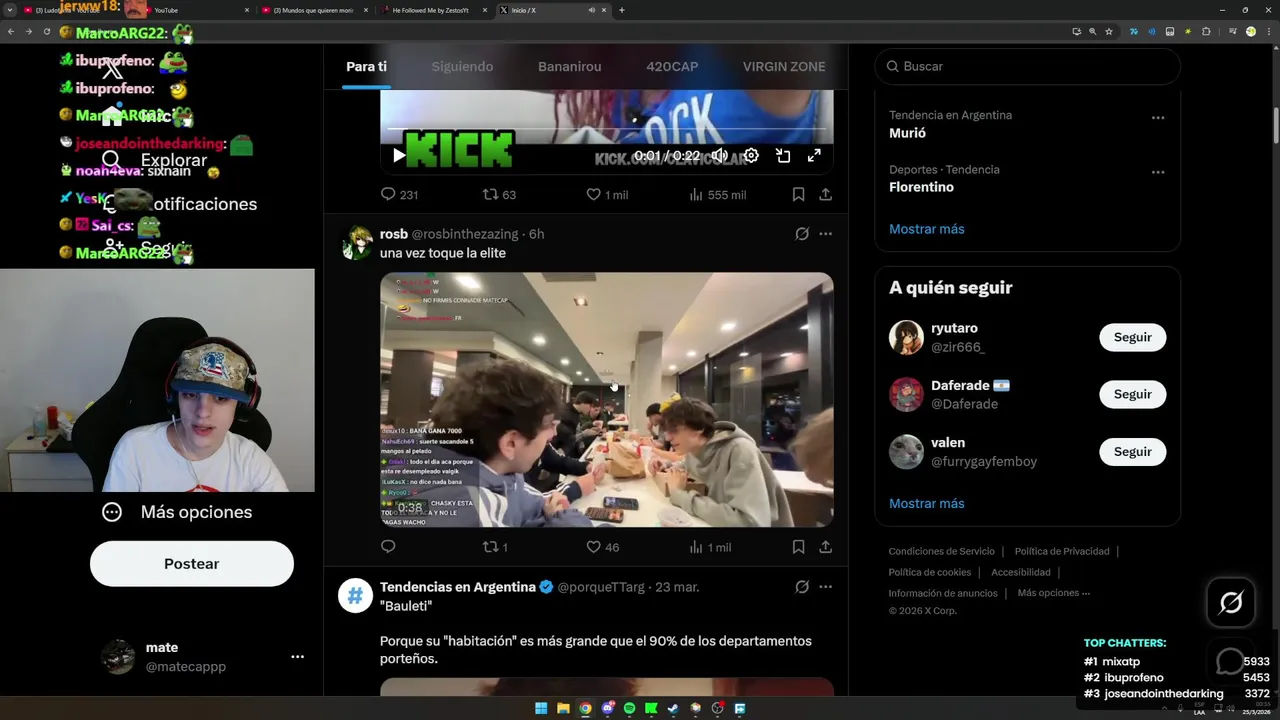Open Grok icon on rosb's post
Image resolution: width=1280 pixels, height=720 pixels.
tap(801, 234)
